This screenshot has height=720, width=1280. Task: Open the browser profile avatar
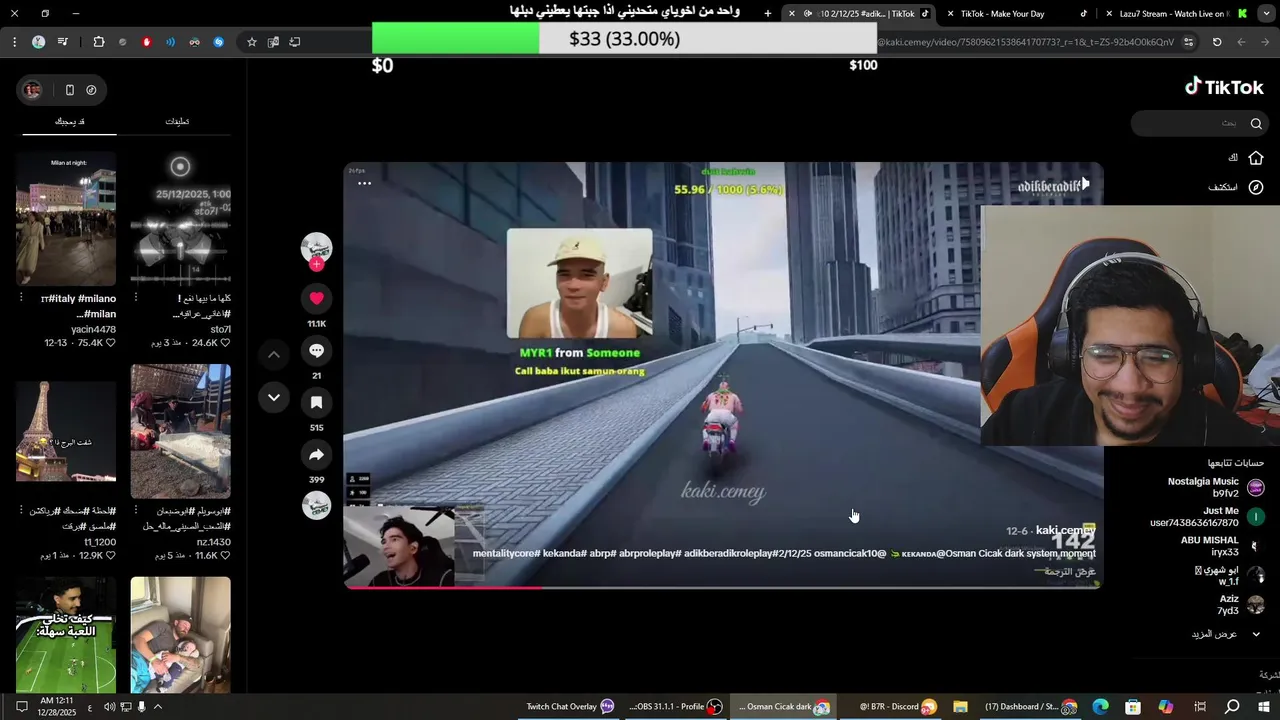click(38, 42)
